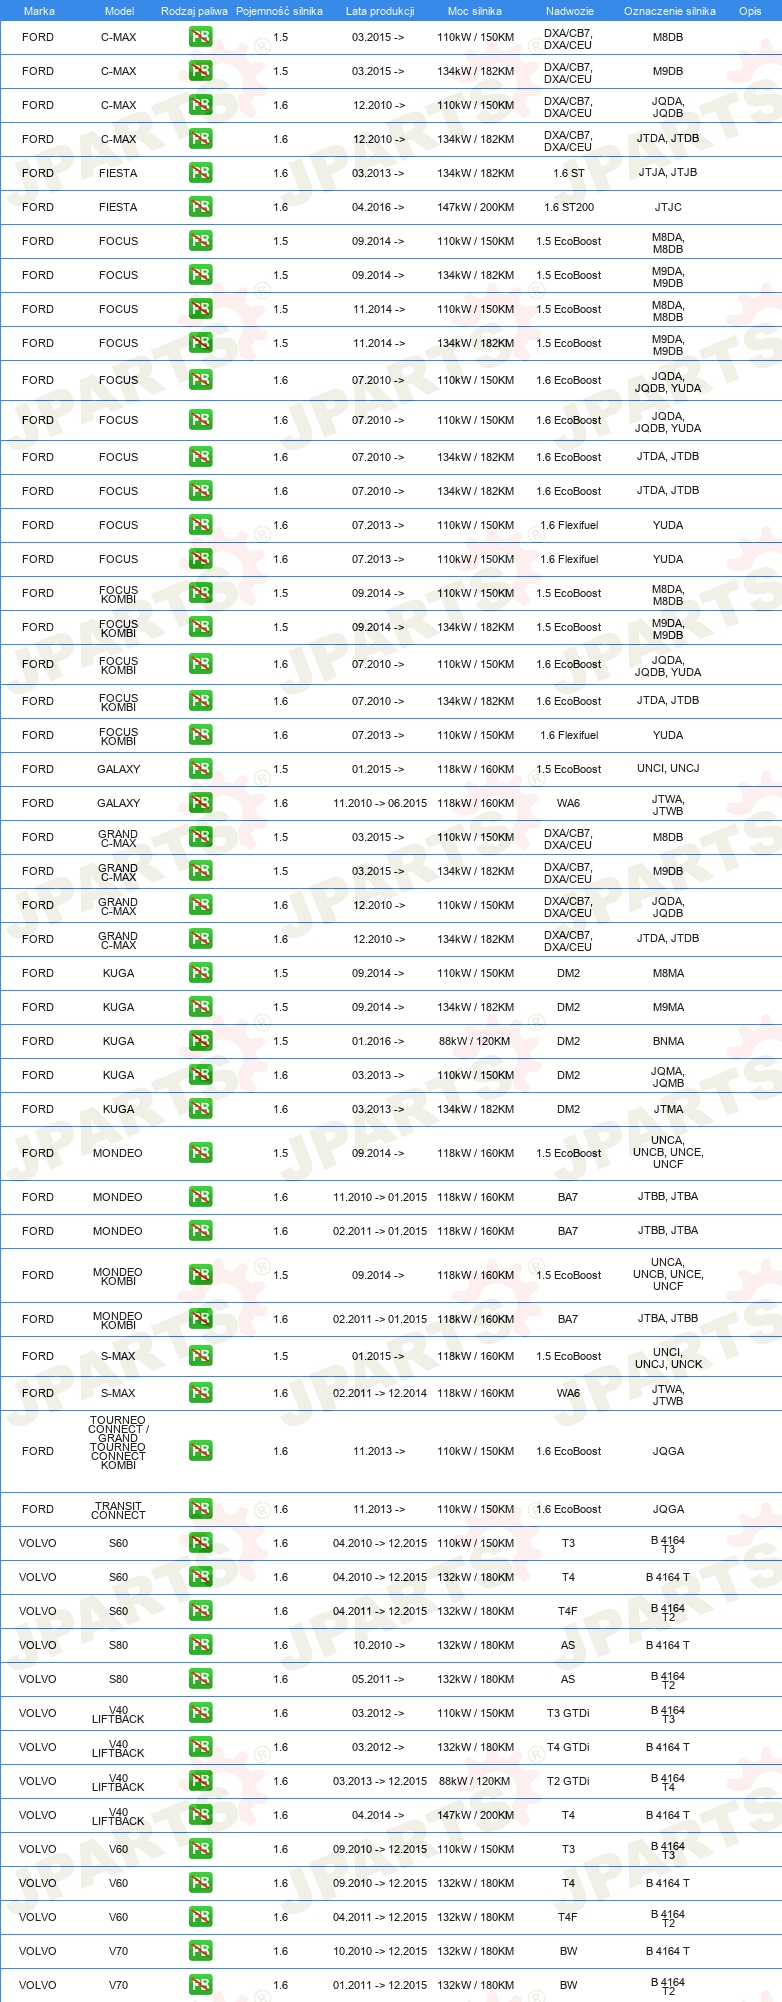Click production years '03.2013 -> 12.2015' in V40 row

[x=380, y=1781]
